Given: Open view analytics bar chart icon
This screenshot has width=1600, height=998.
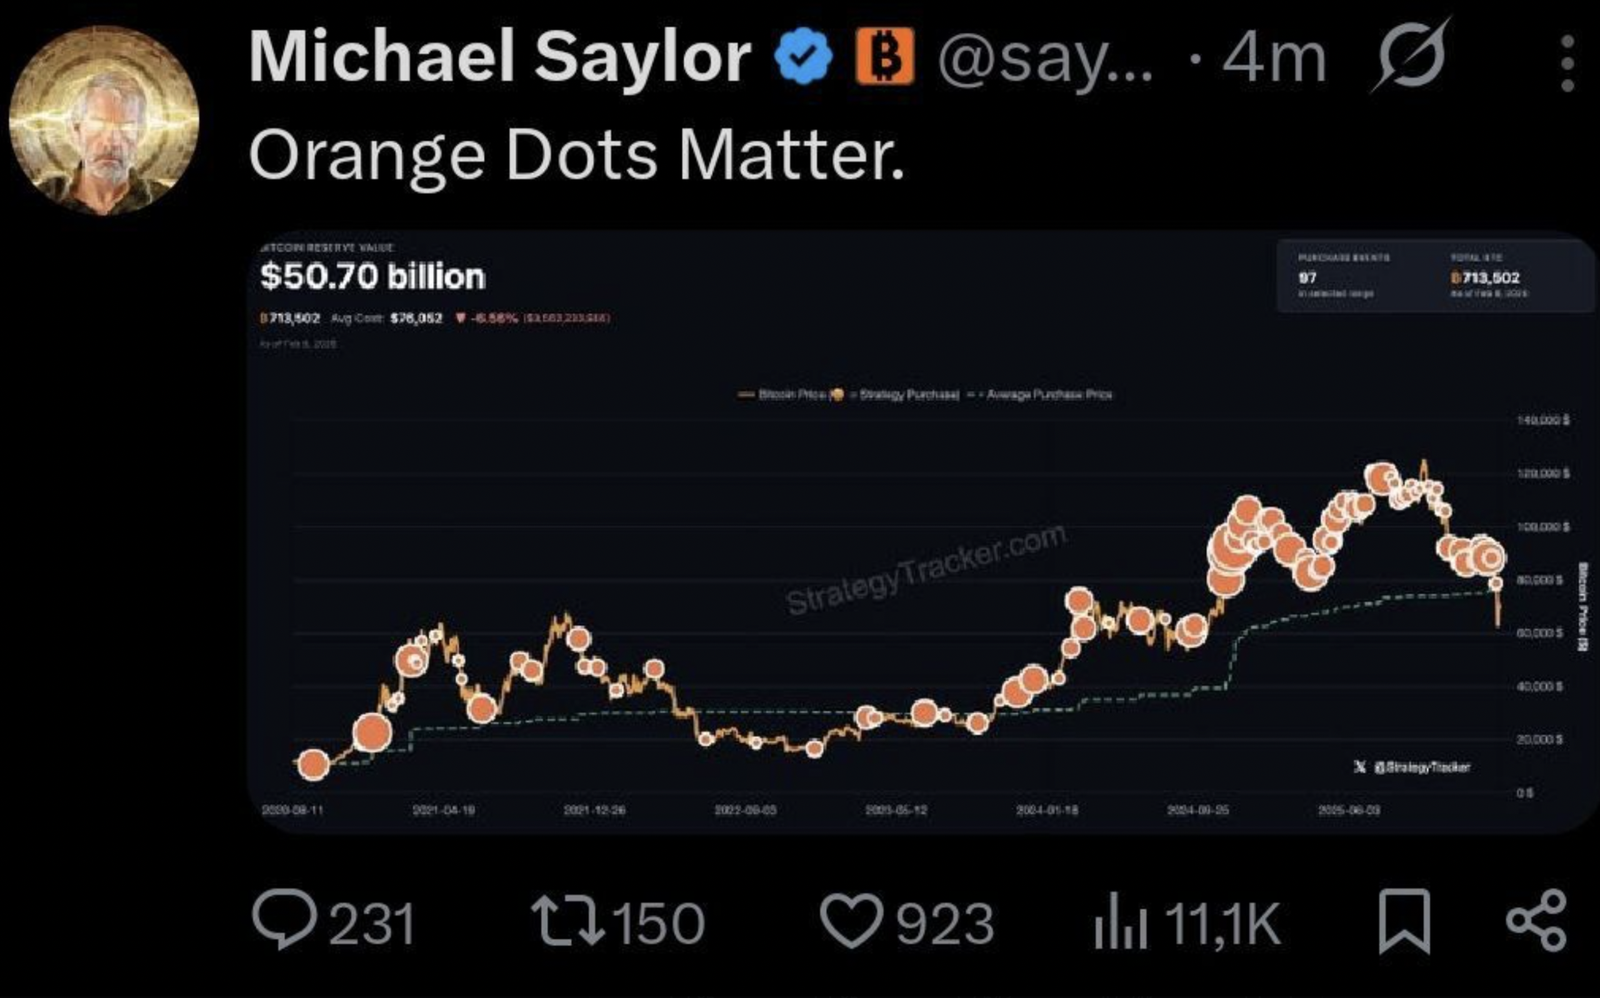Looking at the screenshot, I should point(1119,921).
